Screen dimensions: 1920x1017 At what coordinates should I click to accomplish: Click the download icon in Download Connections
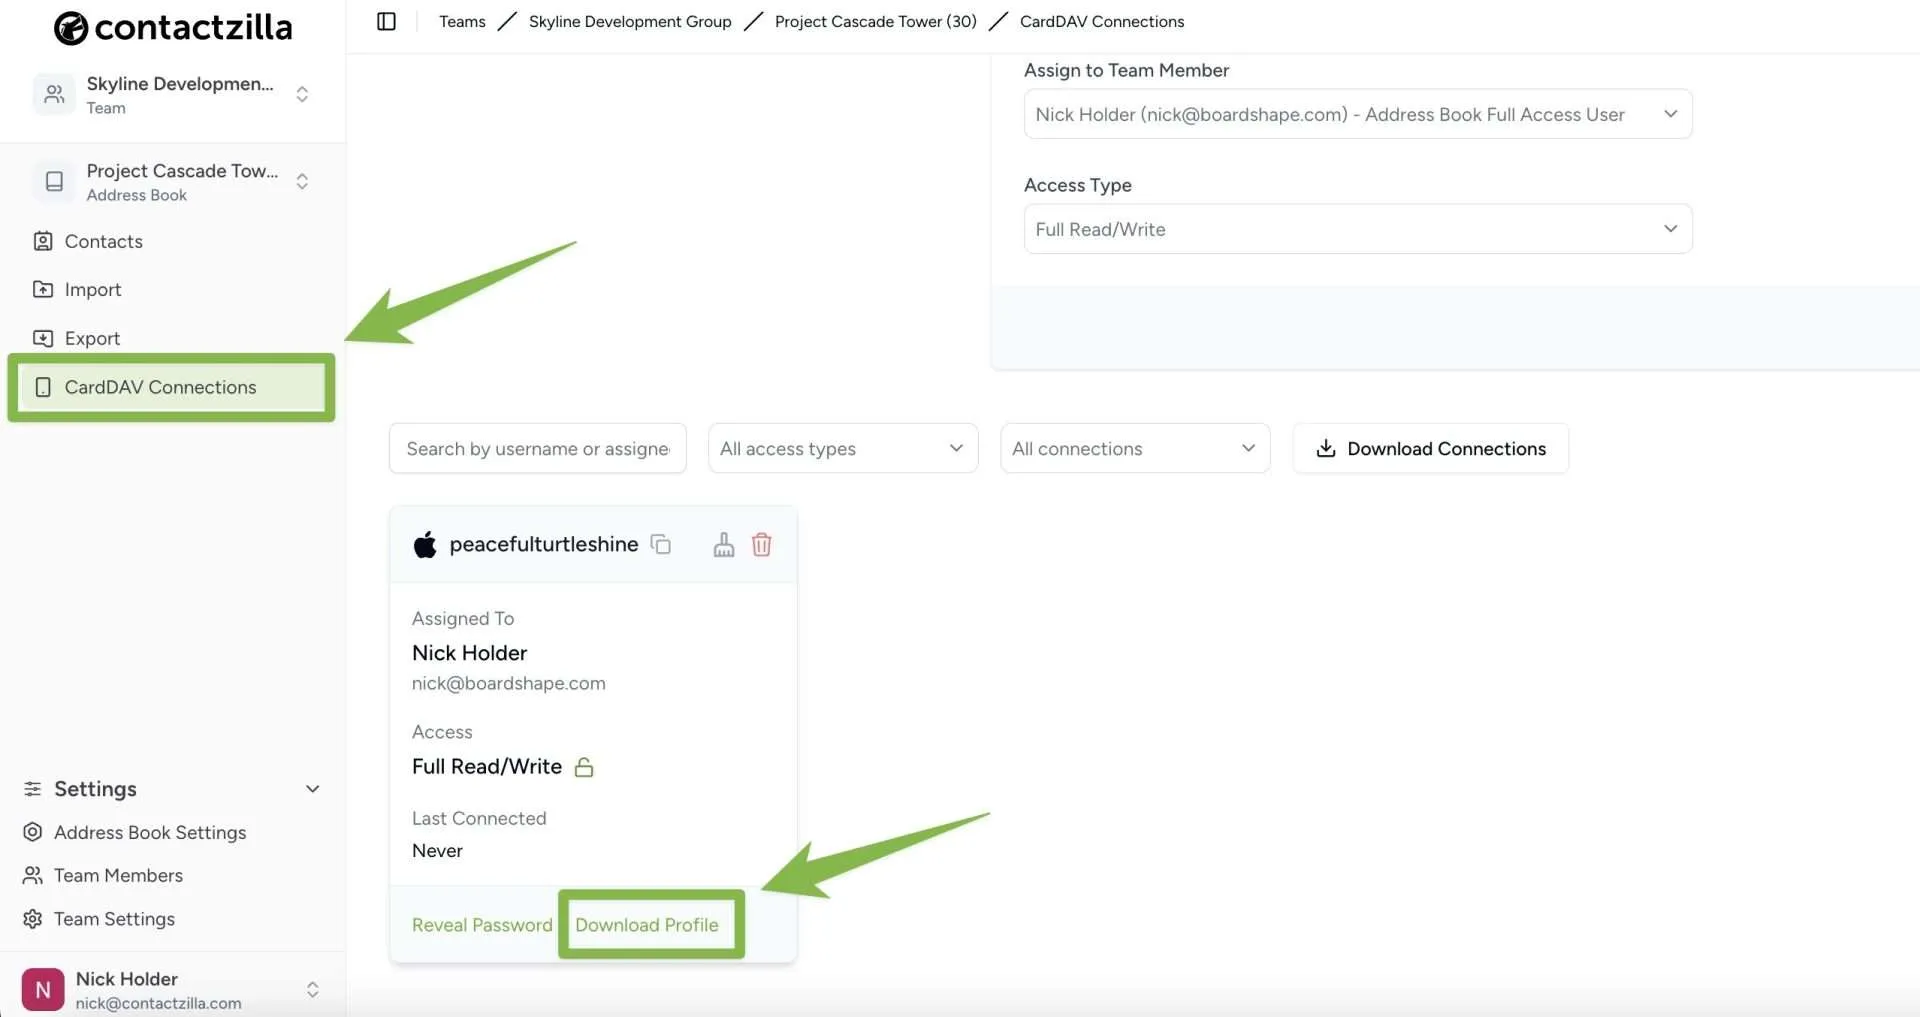1326,448
